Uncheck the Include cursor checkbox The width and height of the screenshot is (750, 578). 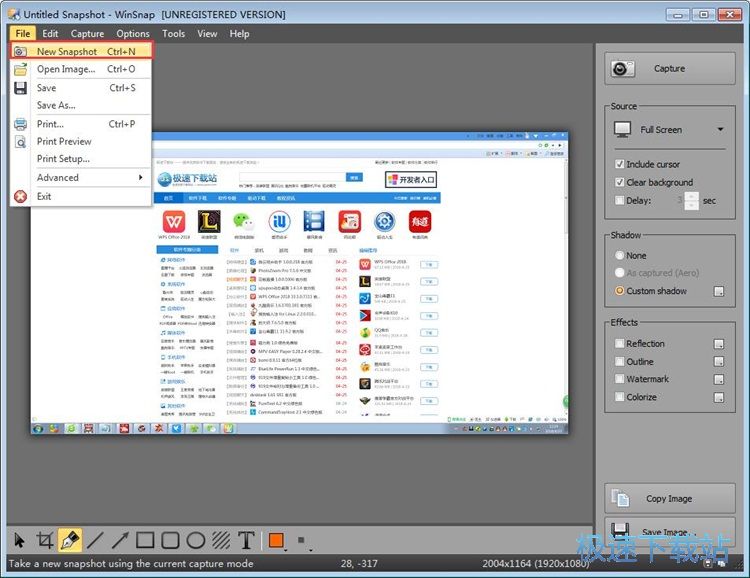[x=620, y=164]
